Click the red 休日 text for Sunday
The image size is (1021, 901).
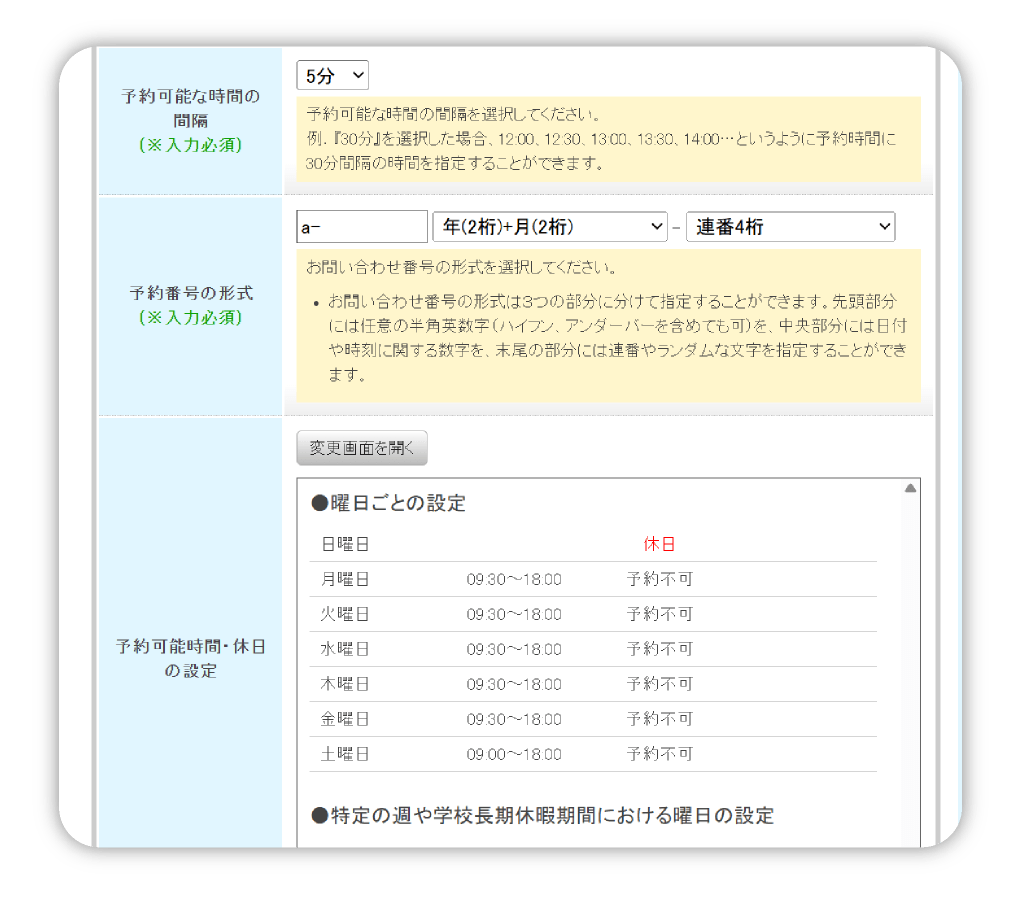coord(659,544)
